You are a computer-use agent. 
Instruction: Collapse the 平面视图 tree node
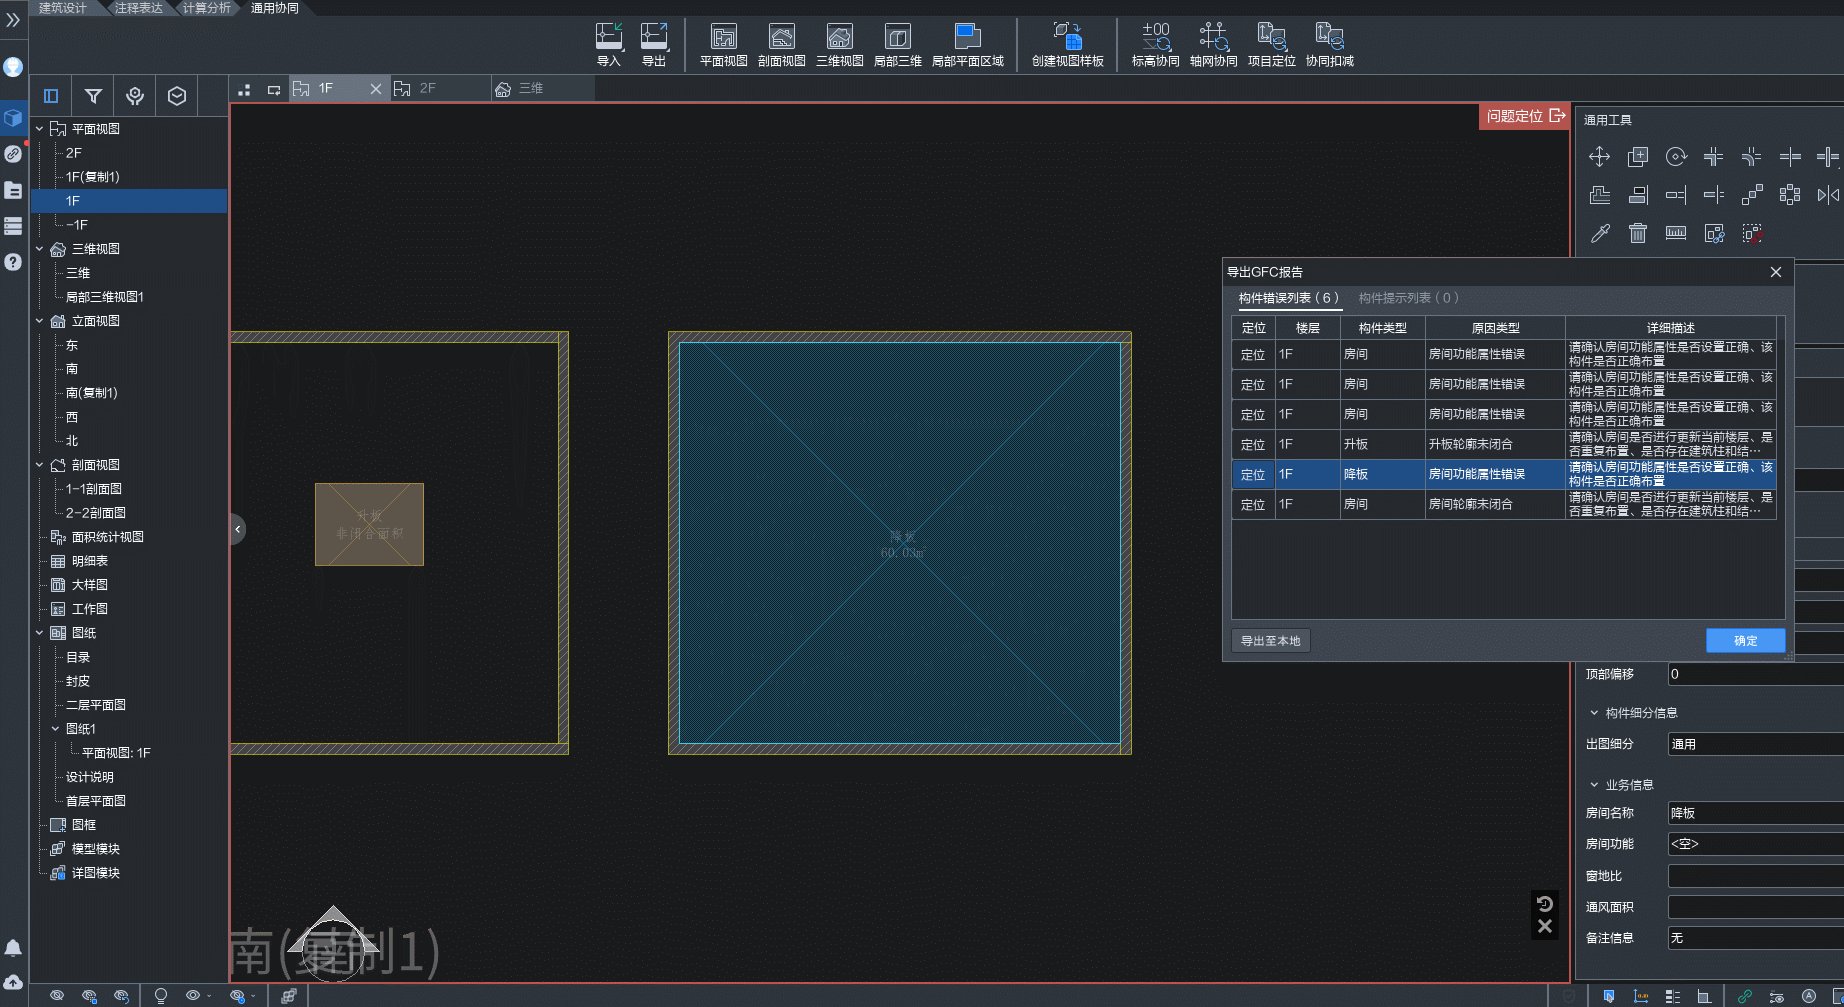click(x=40, y=129)
